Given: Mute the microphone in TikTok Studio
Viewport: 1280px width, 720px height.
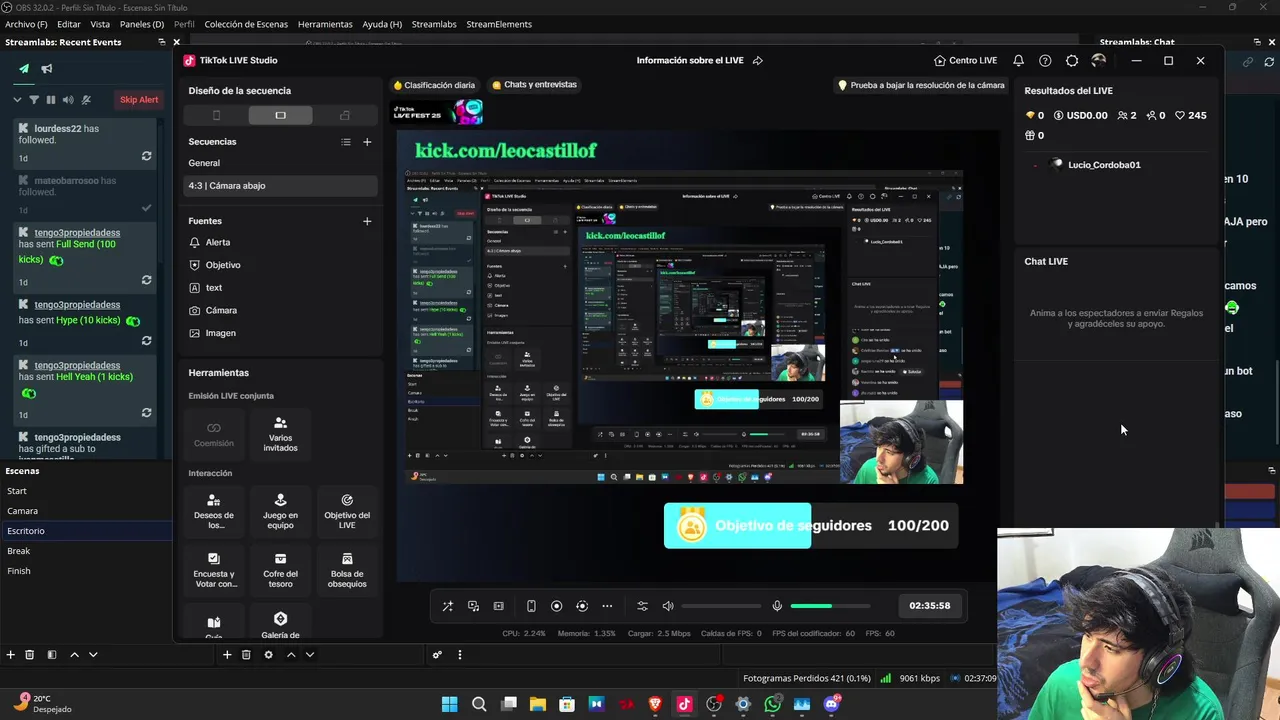Looking at the screenshot, I should coord(777,606).
